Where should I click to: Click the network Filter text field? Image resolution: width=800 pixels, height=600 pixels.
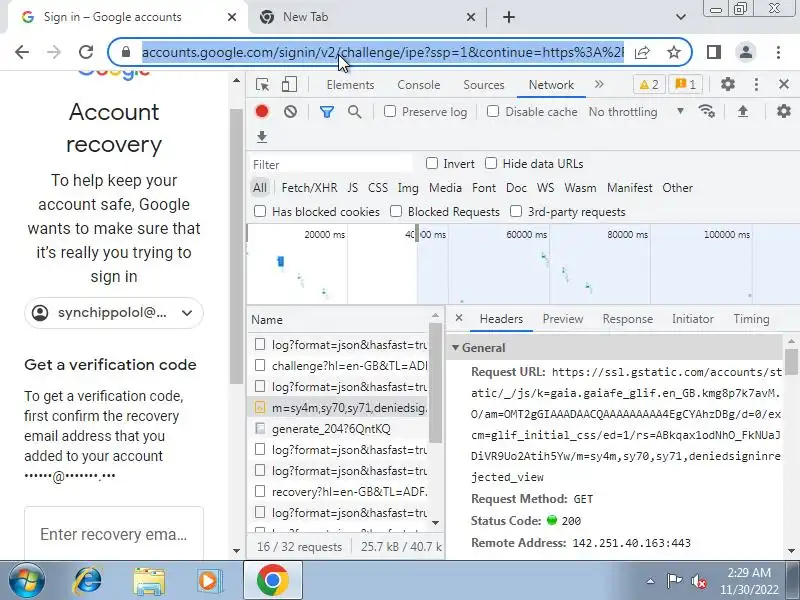tap(332, 164)
